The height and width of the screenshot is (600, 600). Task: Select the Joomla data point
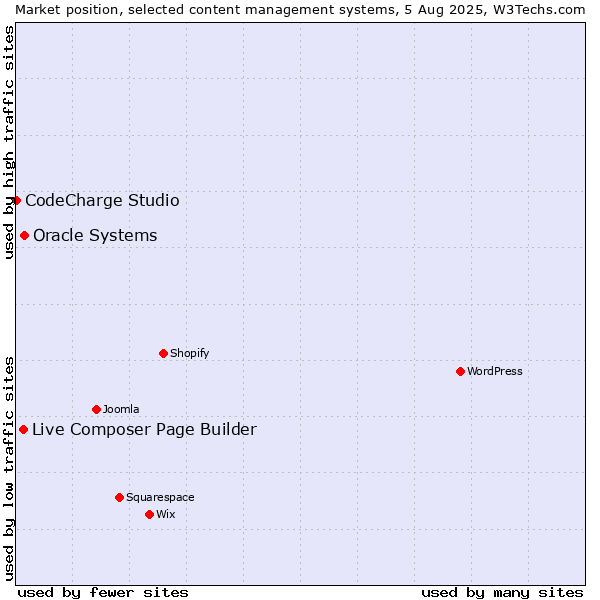click(x=96, y=409)
